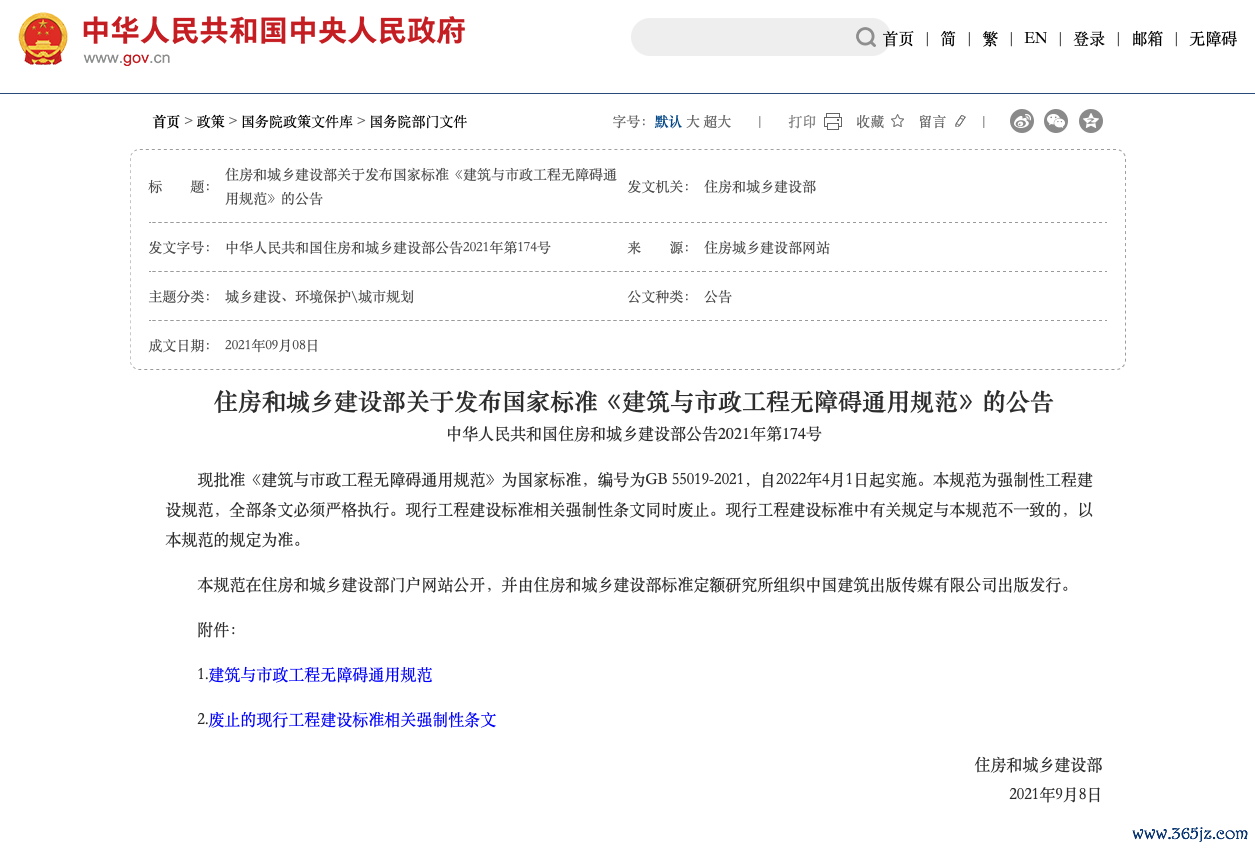Share page to Weibo
This screenshot has height=849, width=1255.
pos(1021,121)
